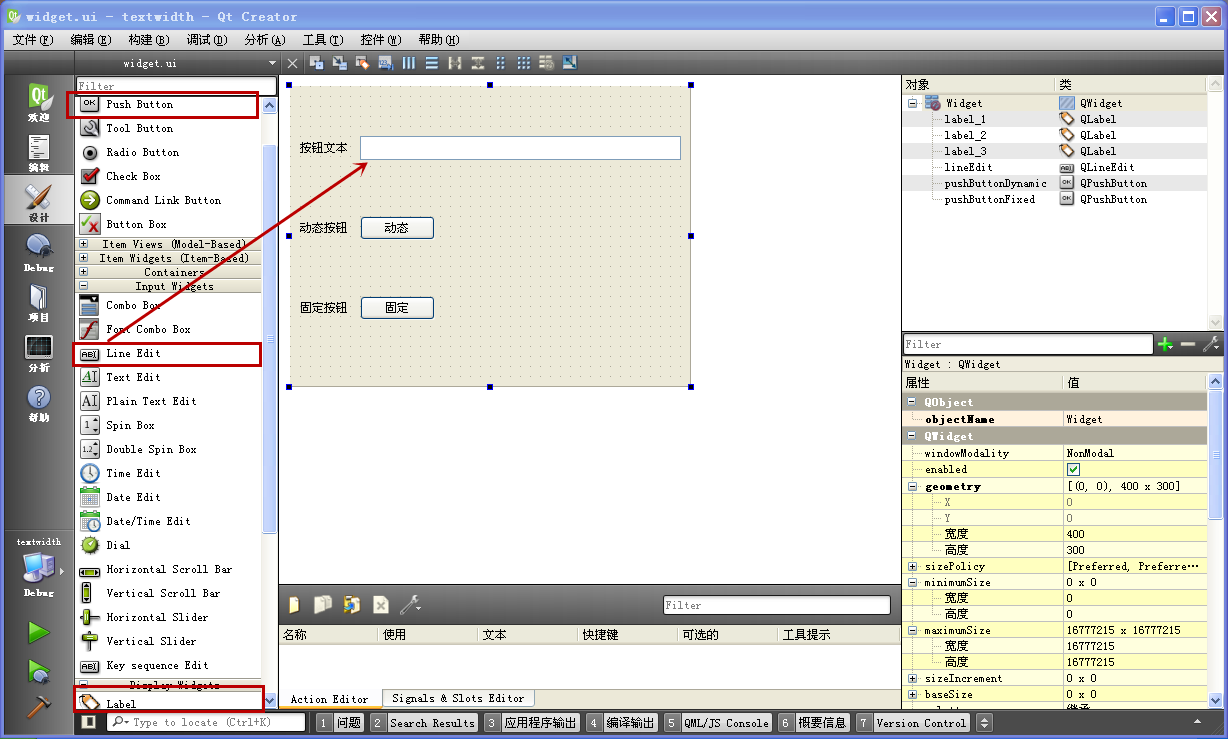This screenshot has width=1228, height=739.
Task: Click the Run green arrow button
Action: click(38, 631)
